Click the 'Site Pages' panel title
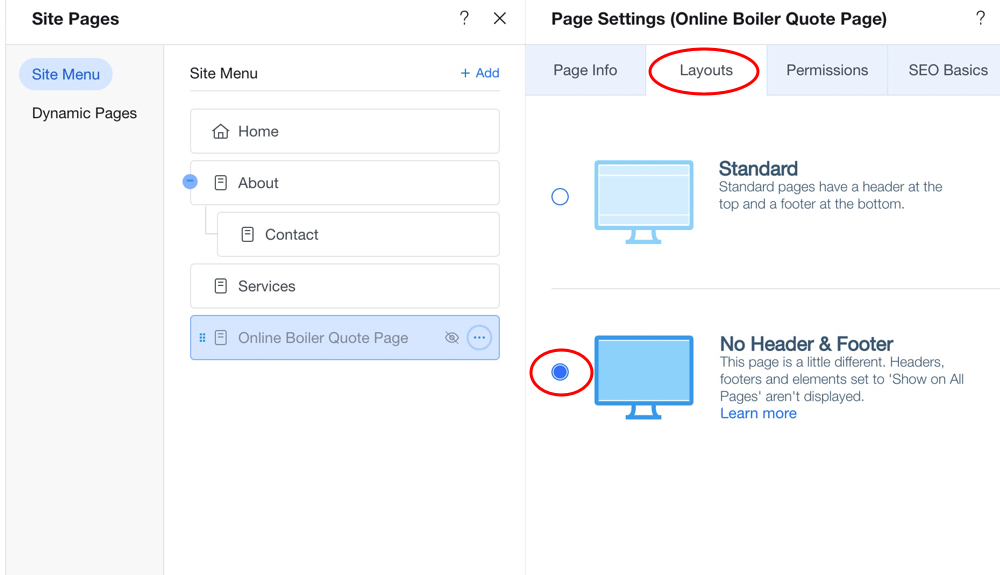Viewport: 1000px width, 575px height. [75, 18]
